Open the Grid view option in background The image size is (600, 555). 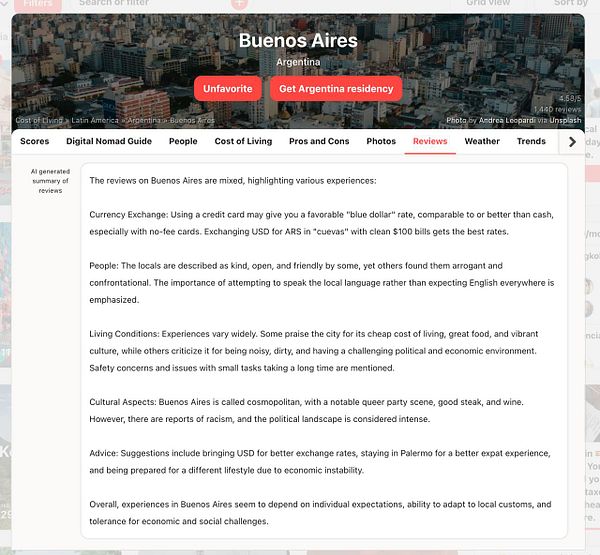pyautogui.click(x=488, y=3)
